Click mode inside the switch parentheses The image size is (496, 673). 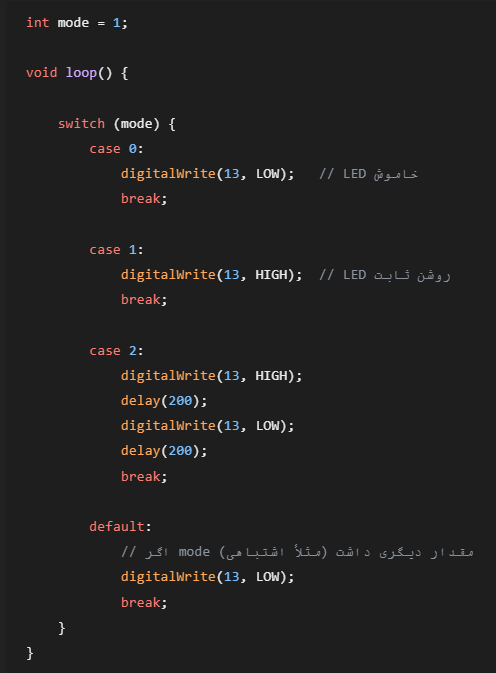(x=136, y=124)
